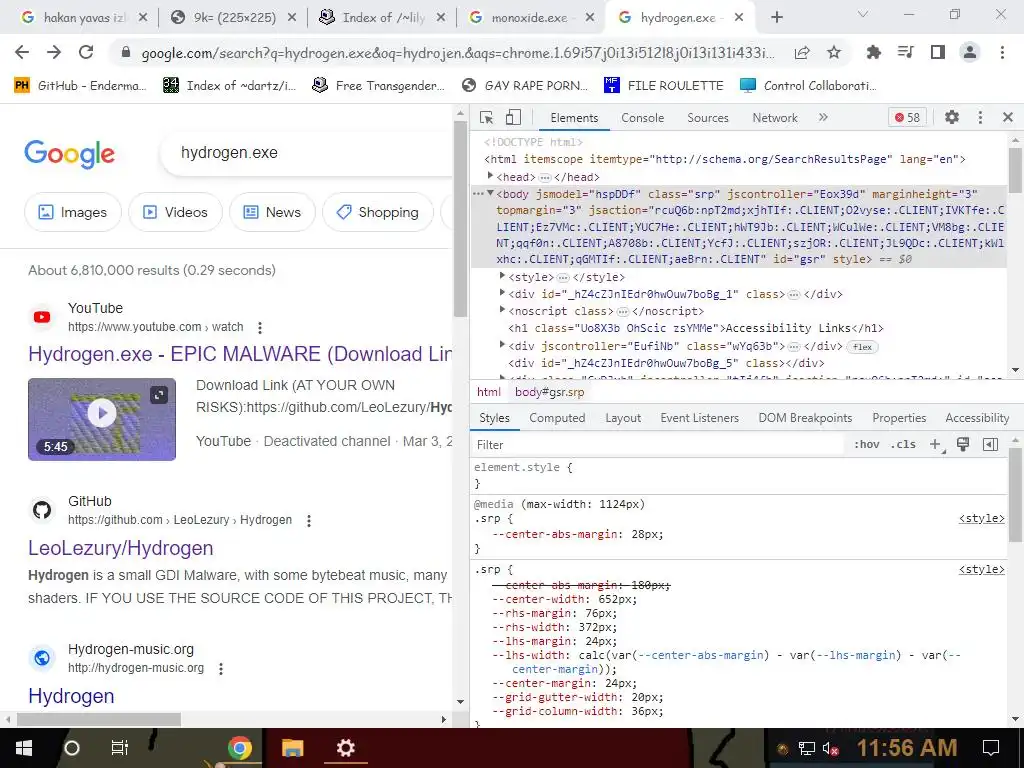The height and width of the screenshot is (768, 1024).
Task: Click the hydrogen.exe search box
Action: pos(307,153)
